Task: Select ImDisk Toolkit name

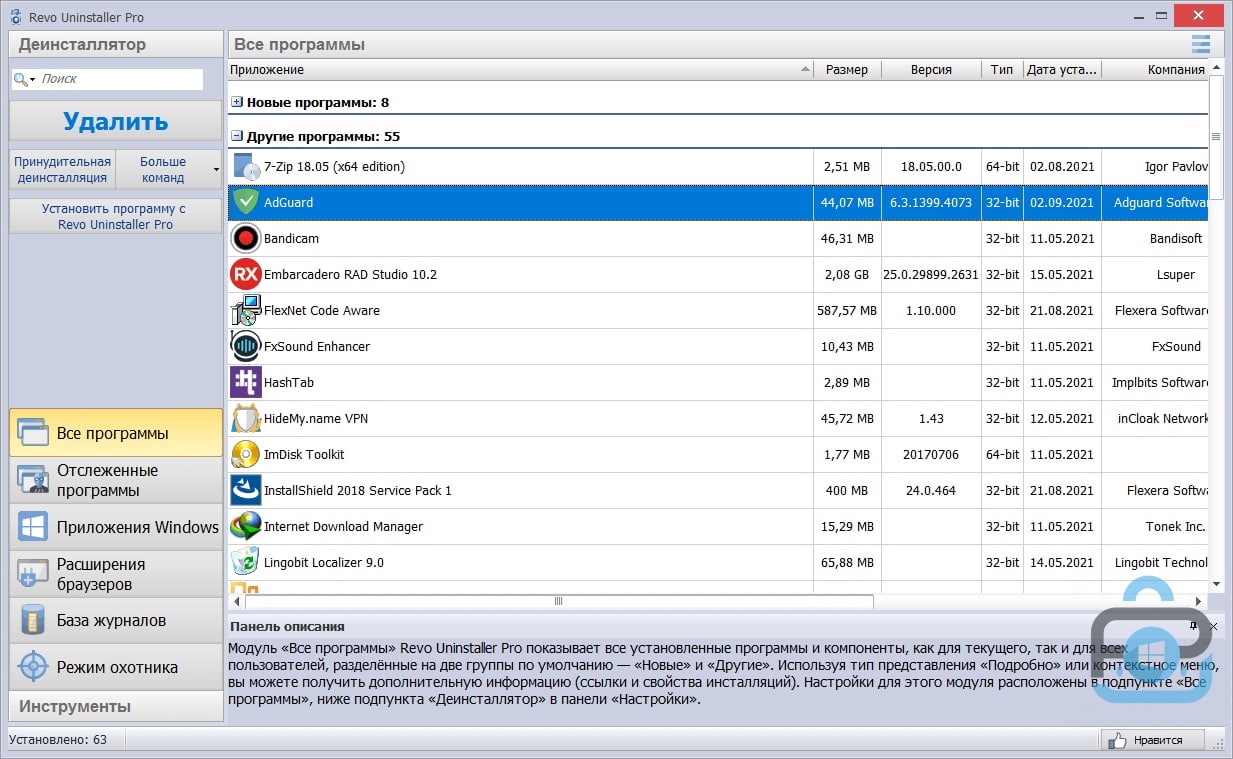Action: pos(304,454)
